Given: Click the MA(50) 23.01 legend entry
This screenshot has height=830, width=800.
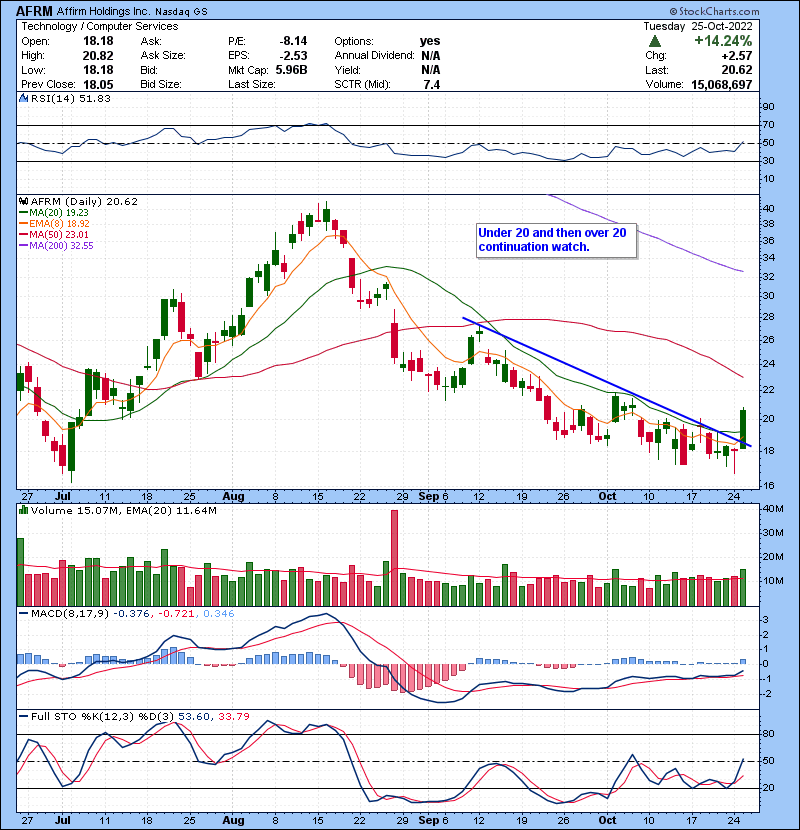Looking at the screenshot, I should (x=54, y=235).
